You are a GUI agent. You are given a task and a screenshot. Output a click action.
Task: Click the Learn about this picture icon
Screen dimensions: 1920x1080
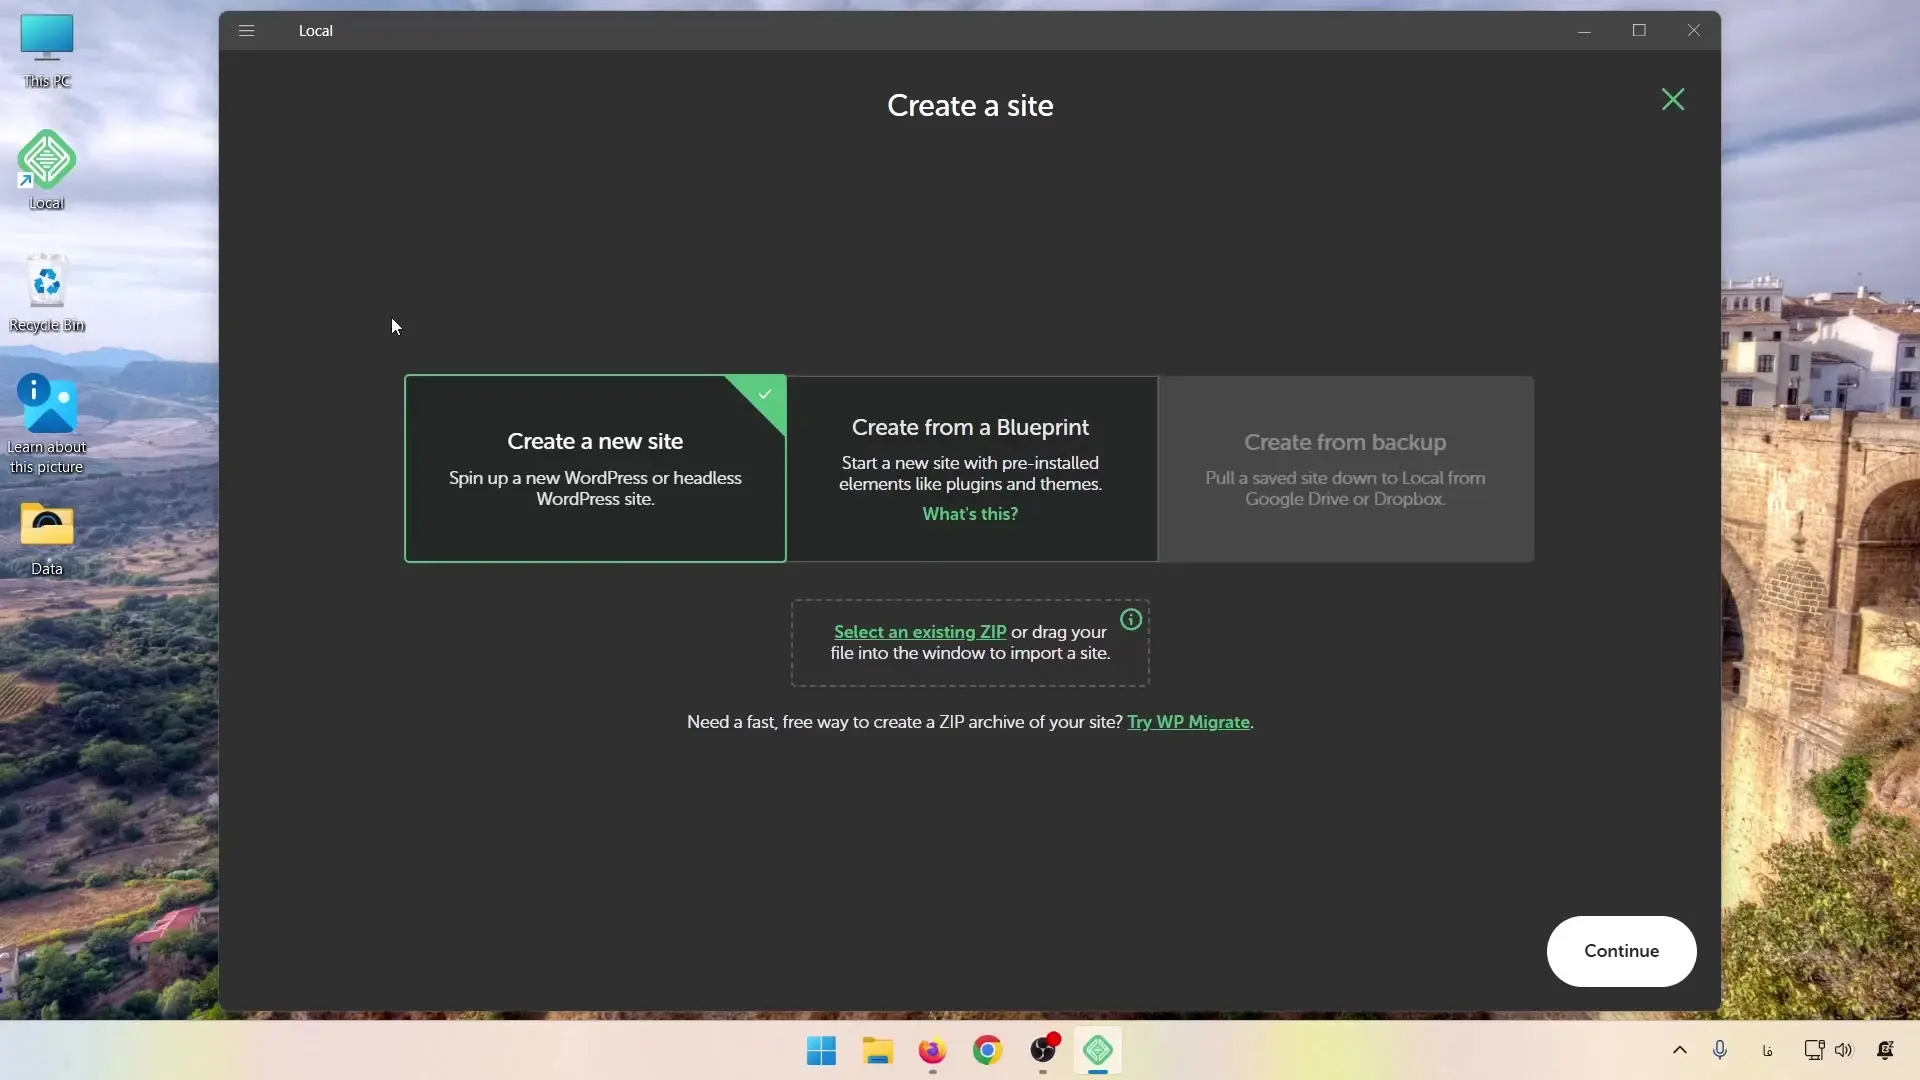[x=46, y=424]
